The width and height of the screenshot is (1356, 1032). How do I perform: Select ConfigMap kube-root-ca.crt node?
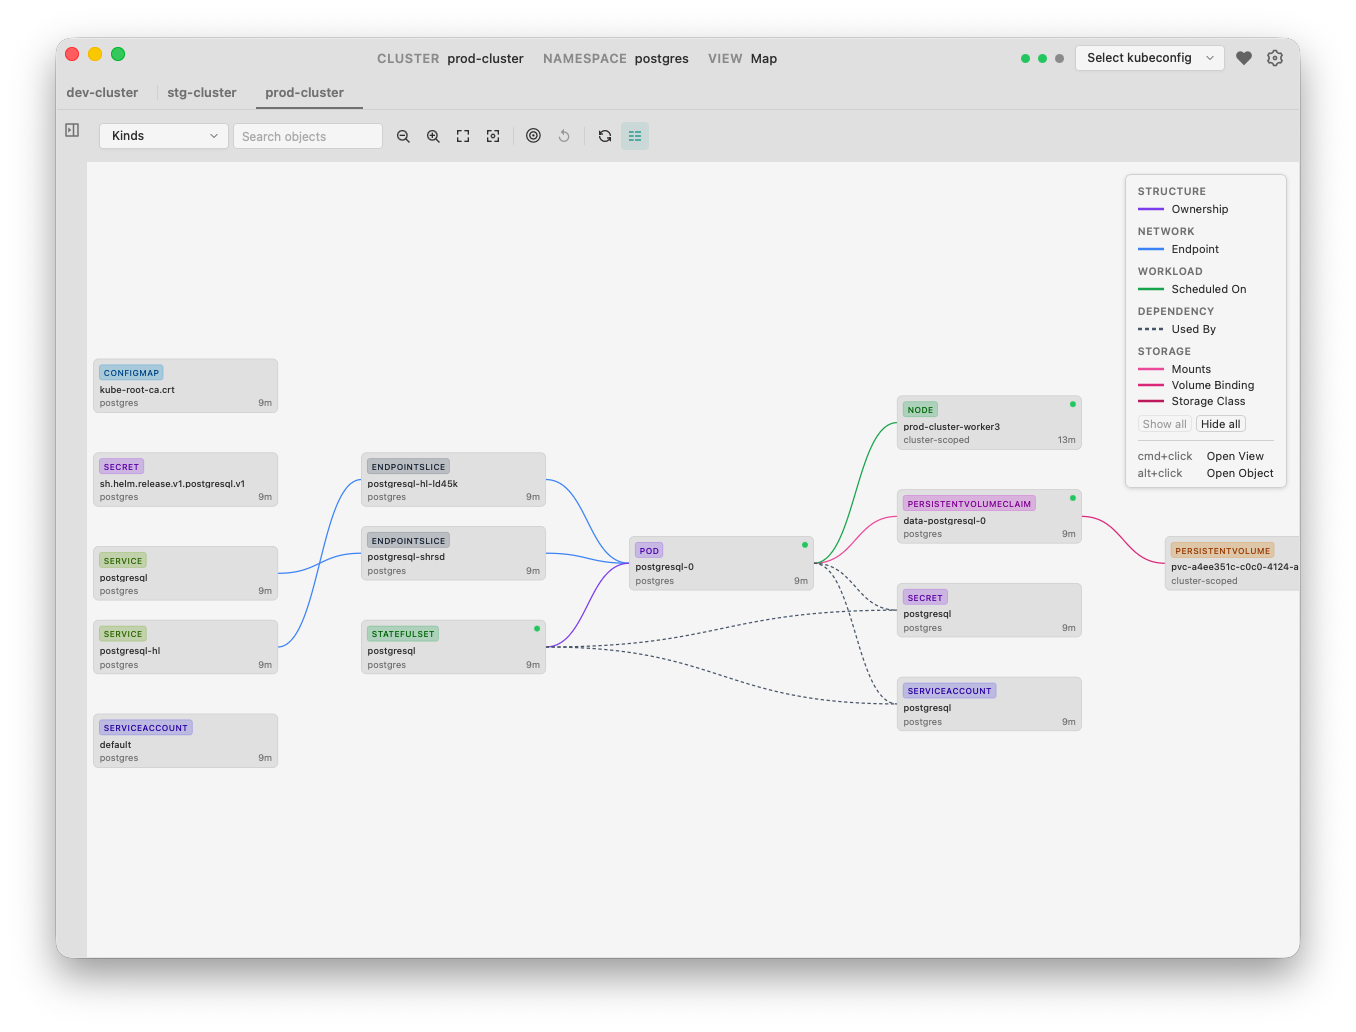(x=186, y=386)
